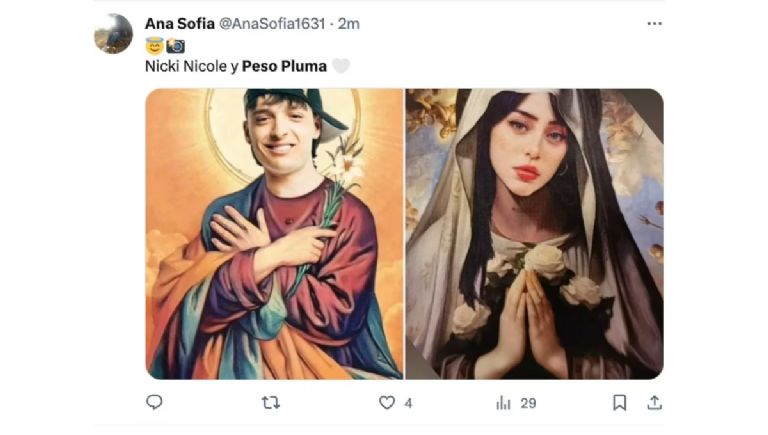Click the display name Ana Sofia
The height and width of the screenshot is (435, 768).
click(180, 24)
